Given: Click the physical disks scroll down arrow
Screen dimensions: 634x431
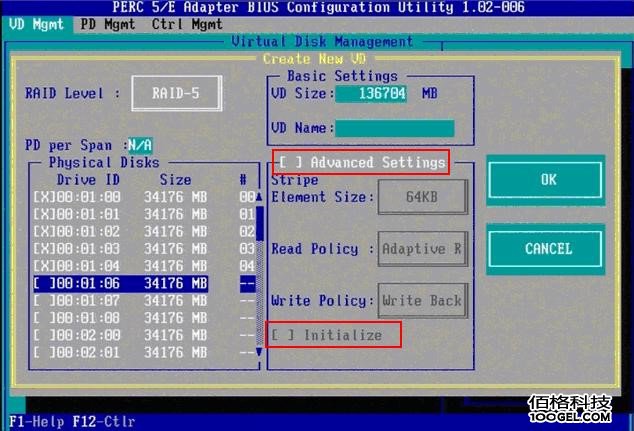Looking at the screenshot, I should (x=259, y=353).
